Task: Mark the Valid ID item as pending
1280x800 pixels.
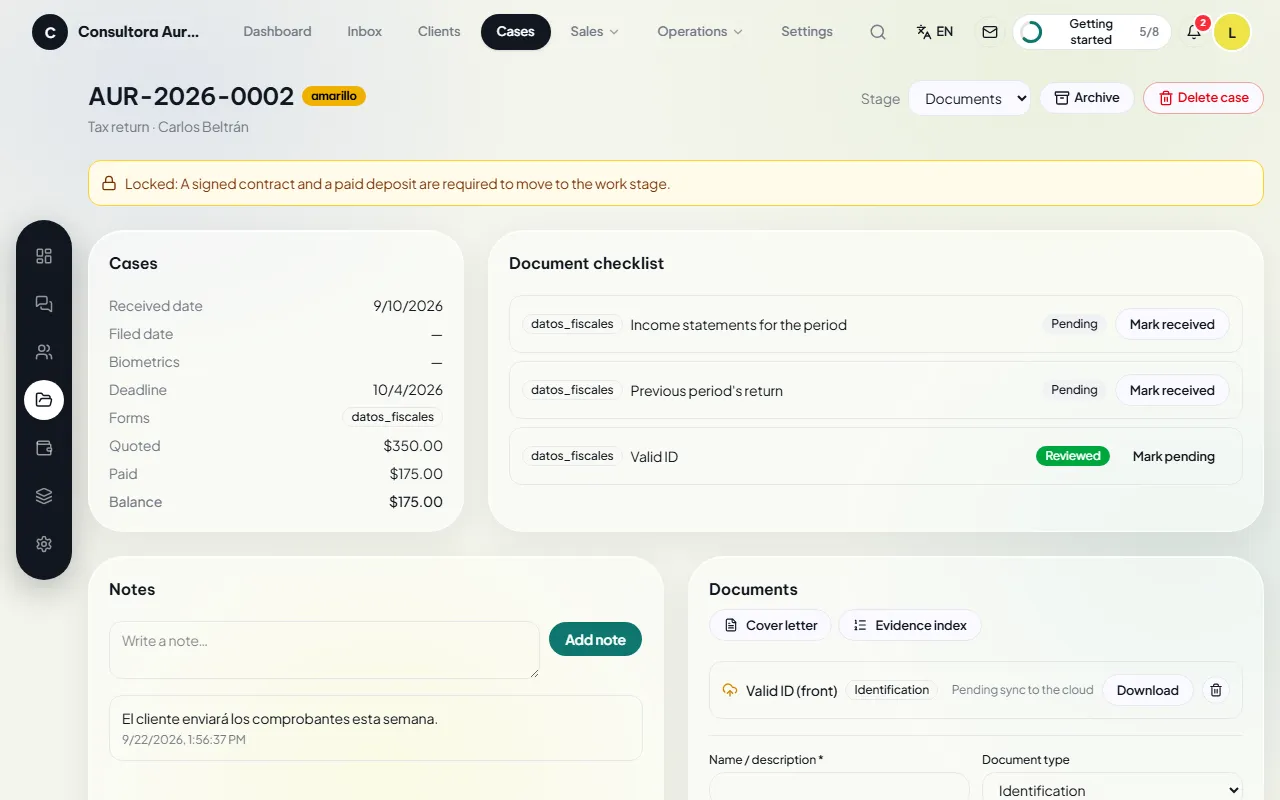Action: (1174, 456)
